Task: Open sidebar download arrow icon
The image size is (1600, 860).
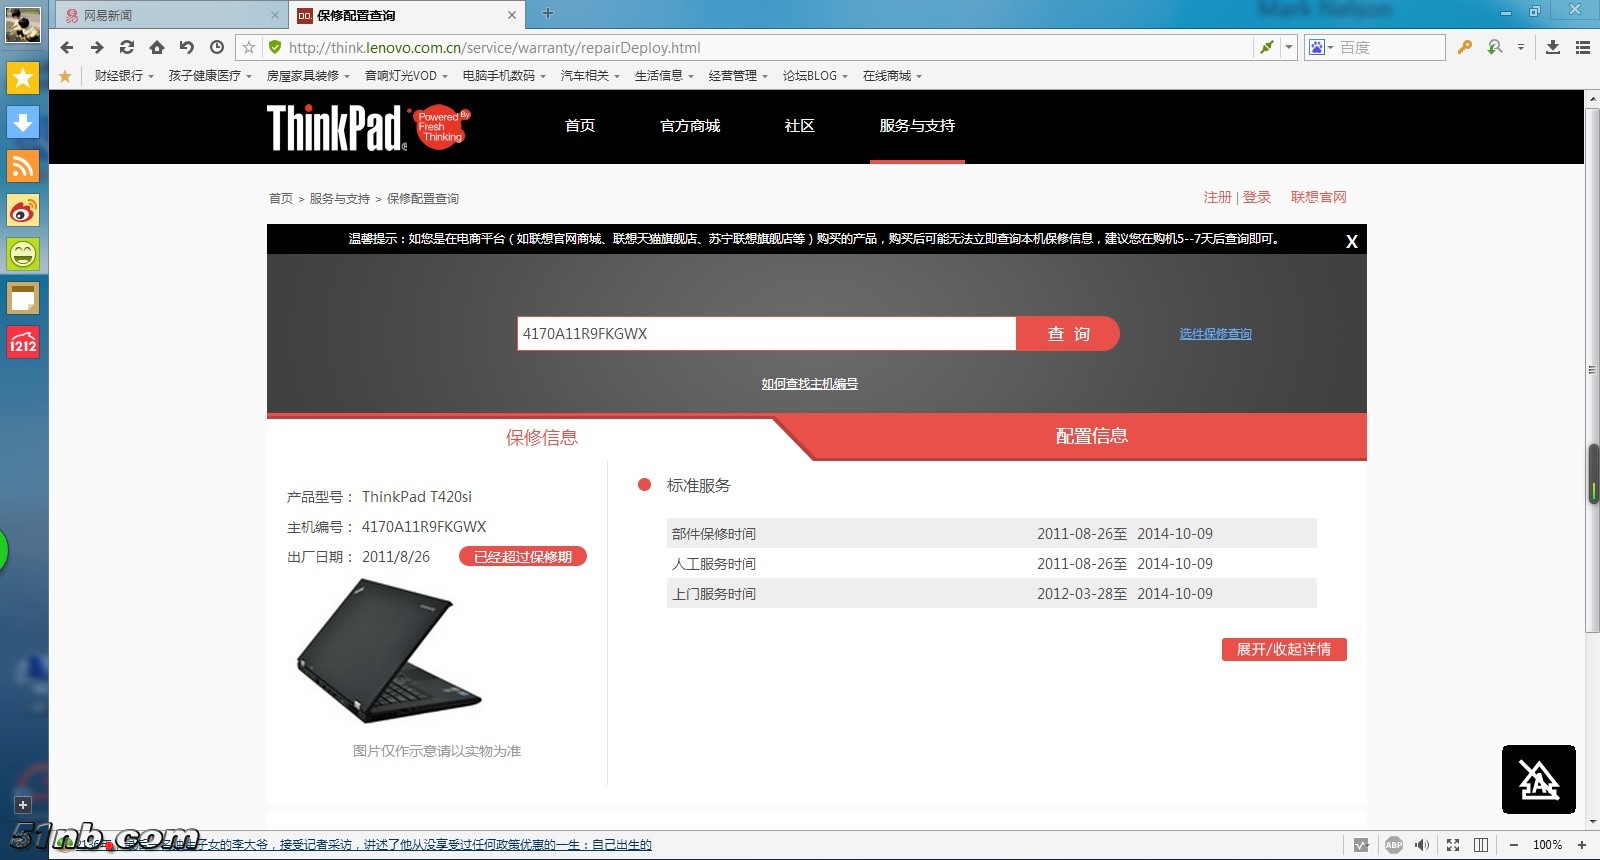Action: (x=23, y=122)
